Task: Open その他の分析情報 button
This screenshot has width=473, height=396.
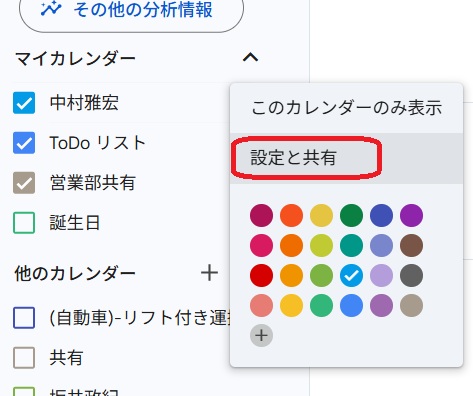Action: coord(131,10)
